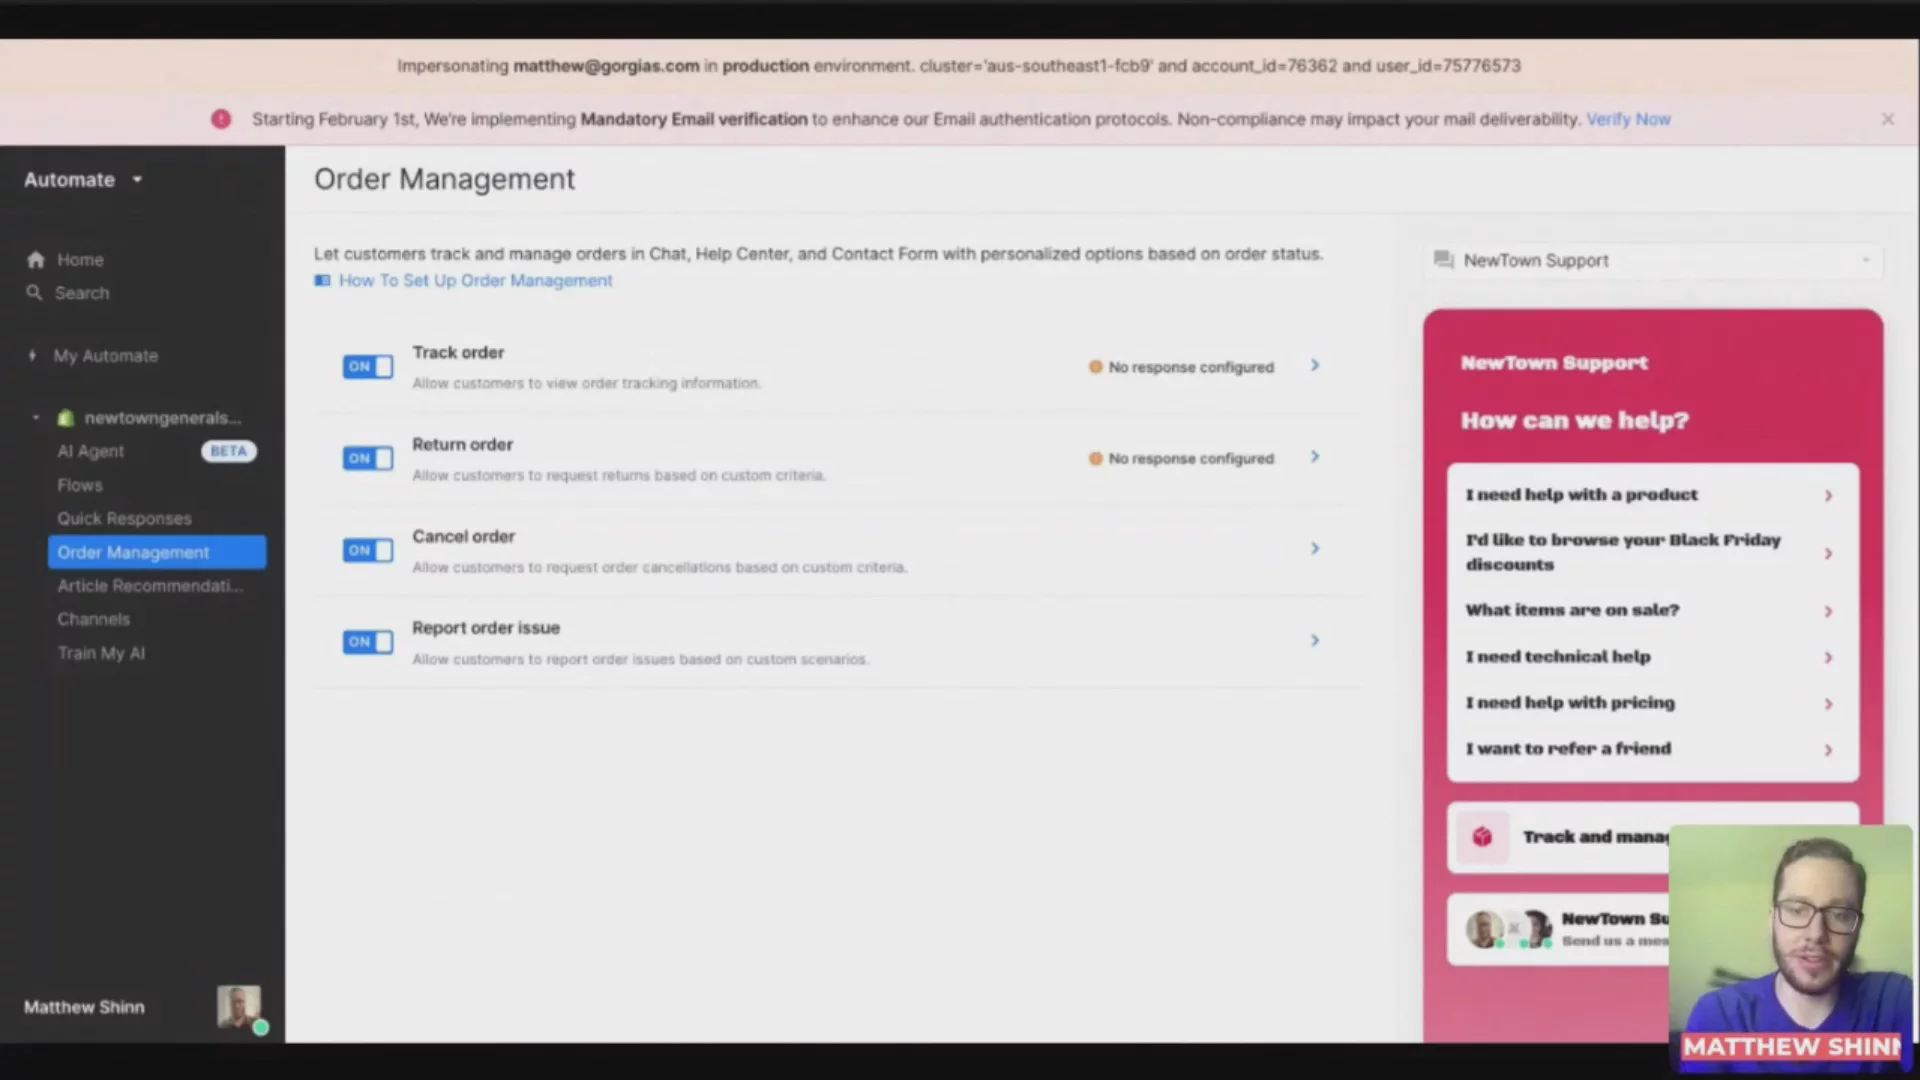Click arrow next to 'I want to refer a friend'
Viewport: 1920px width, 1080px height.
coord(1828,750)
